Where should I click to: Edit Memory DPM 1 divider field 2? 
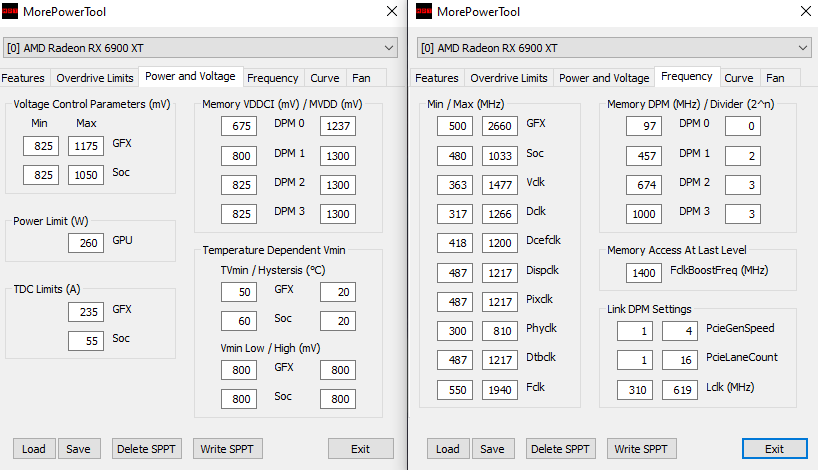pyautogui.click(x=743, y=156)
